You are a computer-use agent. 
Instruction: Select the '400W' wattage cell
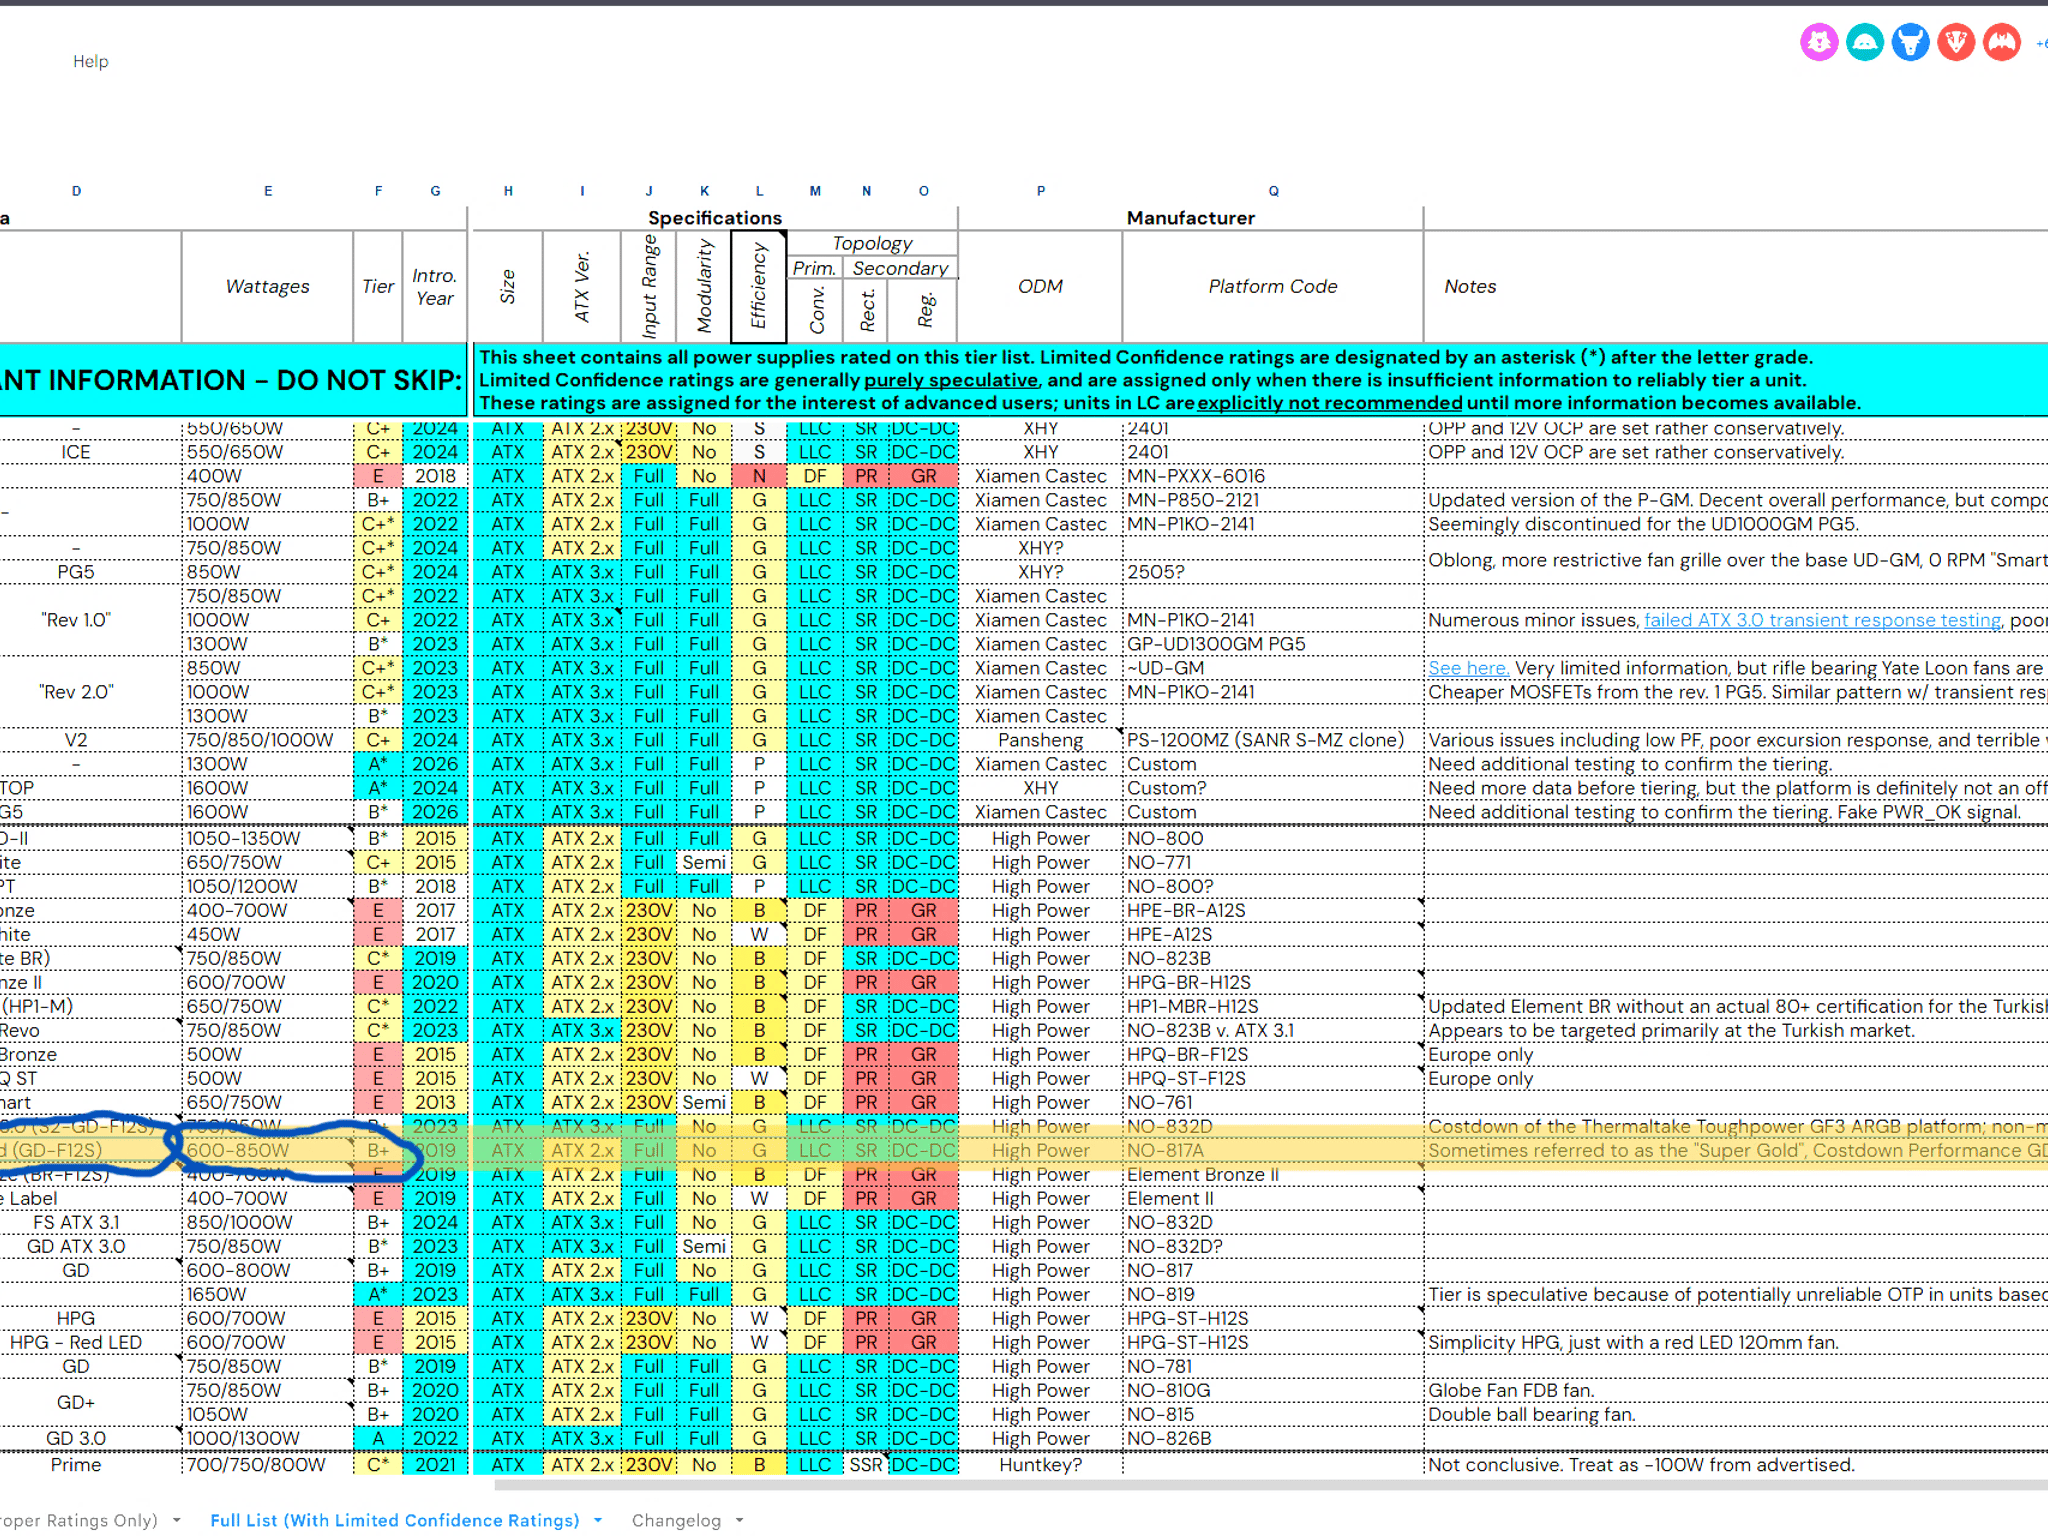(x=268, y=476)
